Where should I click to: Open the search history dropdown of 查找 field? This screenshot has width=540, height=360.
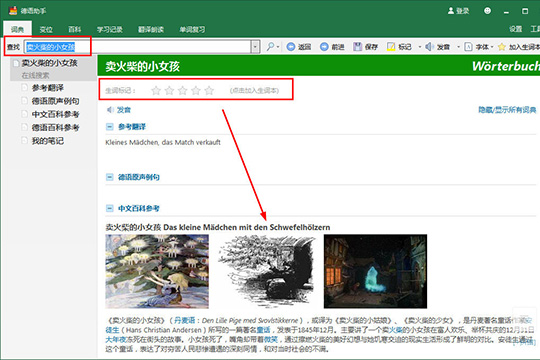point(255,47)
